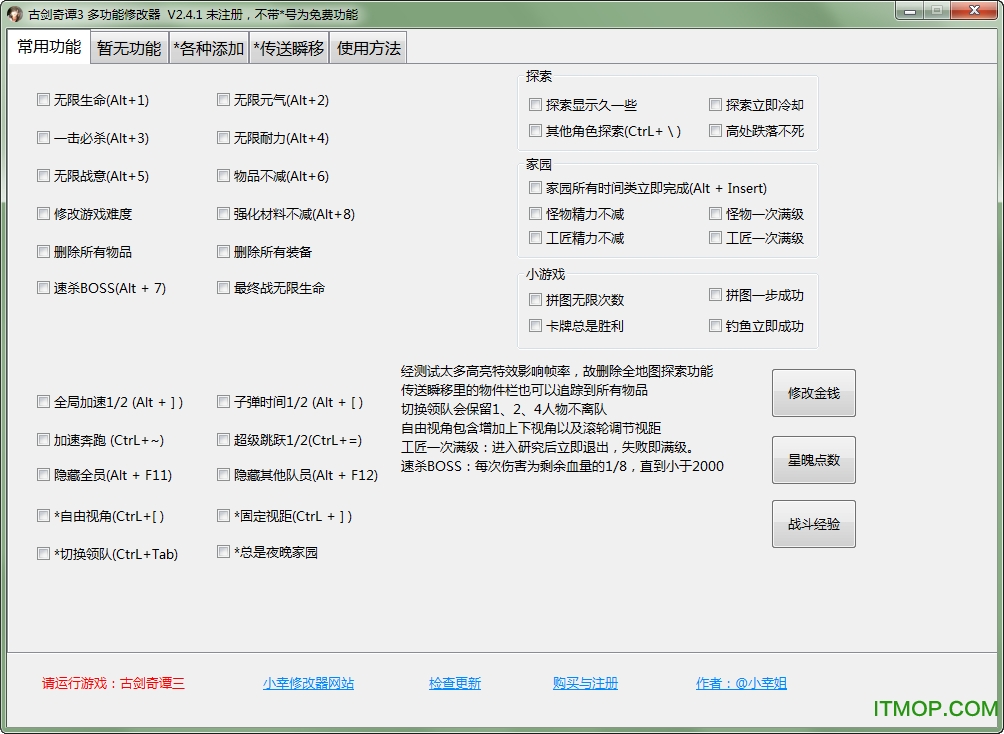Check 最终战无限生命 option

[223, 287]
